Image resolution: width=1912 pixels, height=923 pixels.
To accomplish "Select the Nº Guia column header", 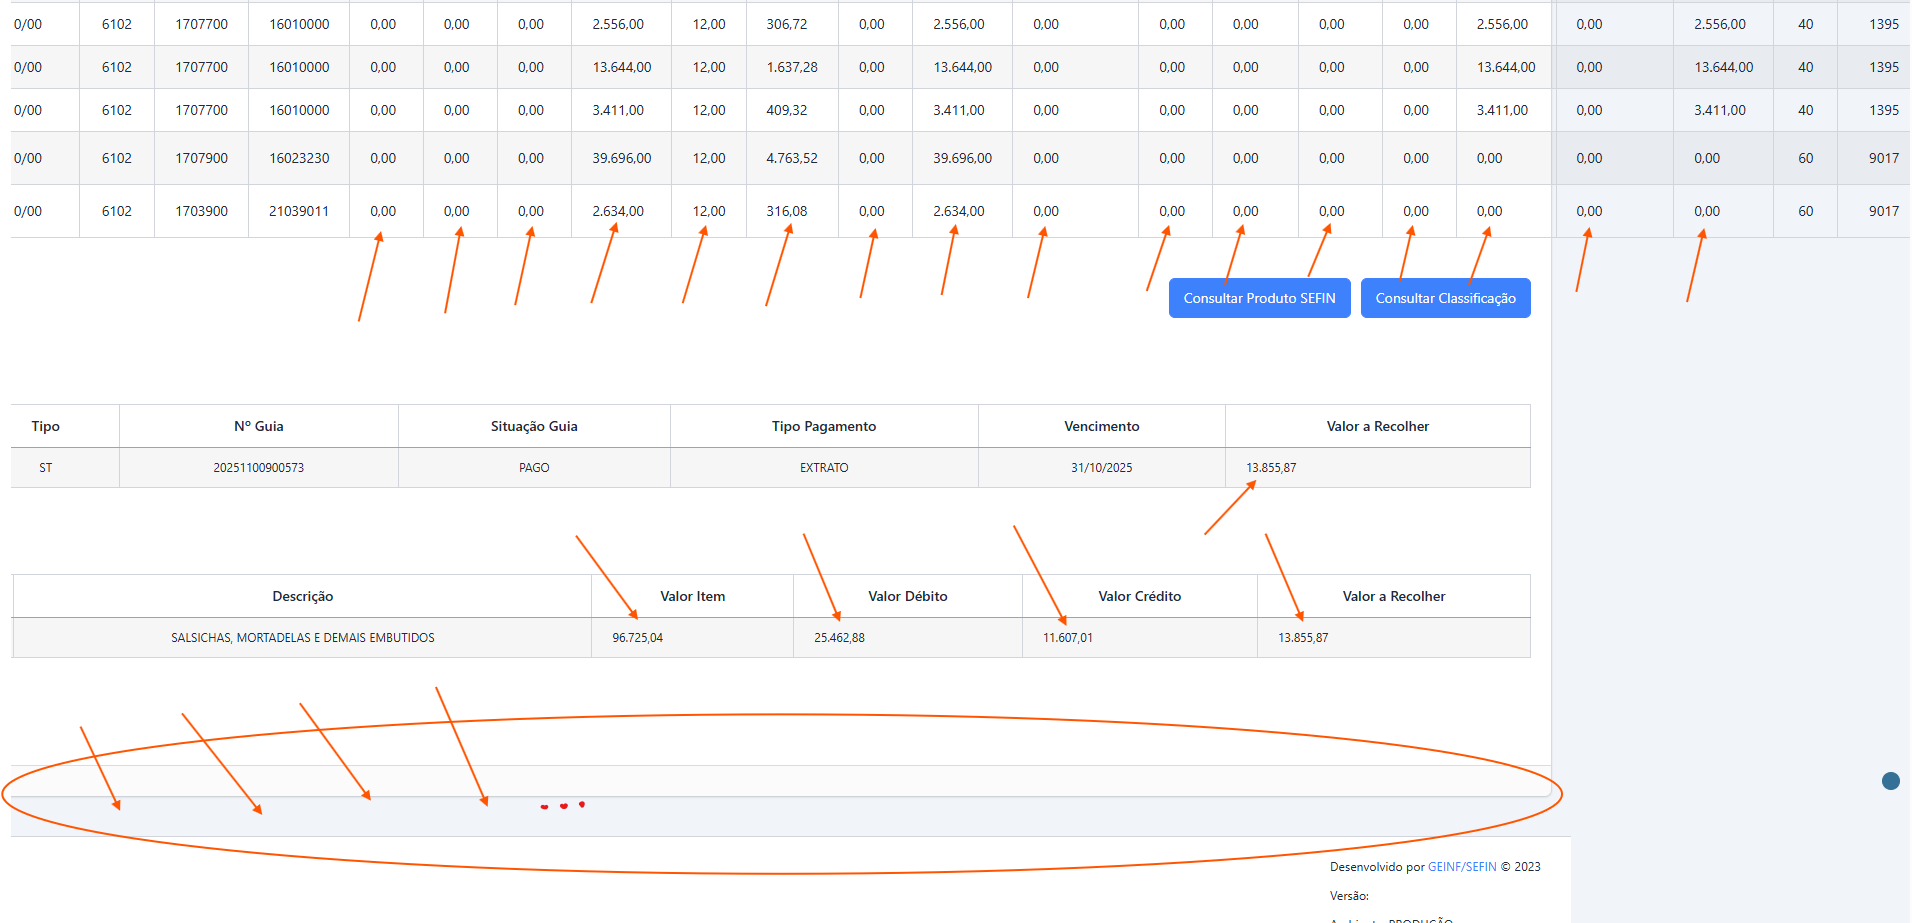I will click(x=258, y=426).
